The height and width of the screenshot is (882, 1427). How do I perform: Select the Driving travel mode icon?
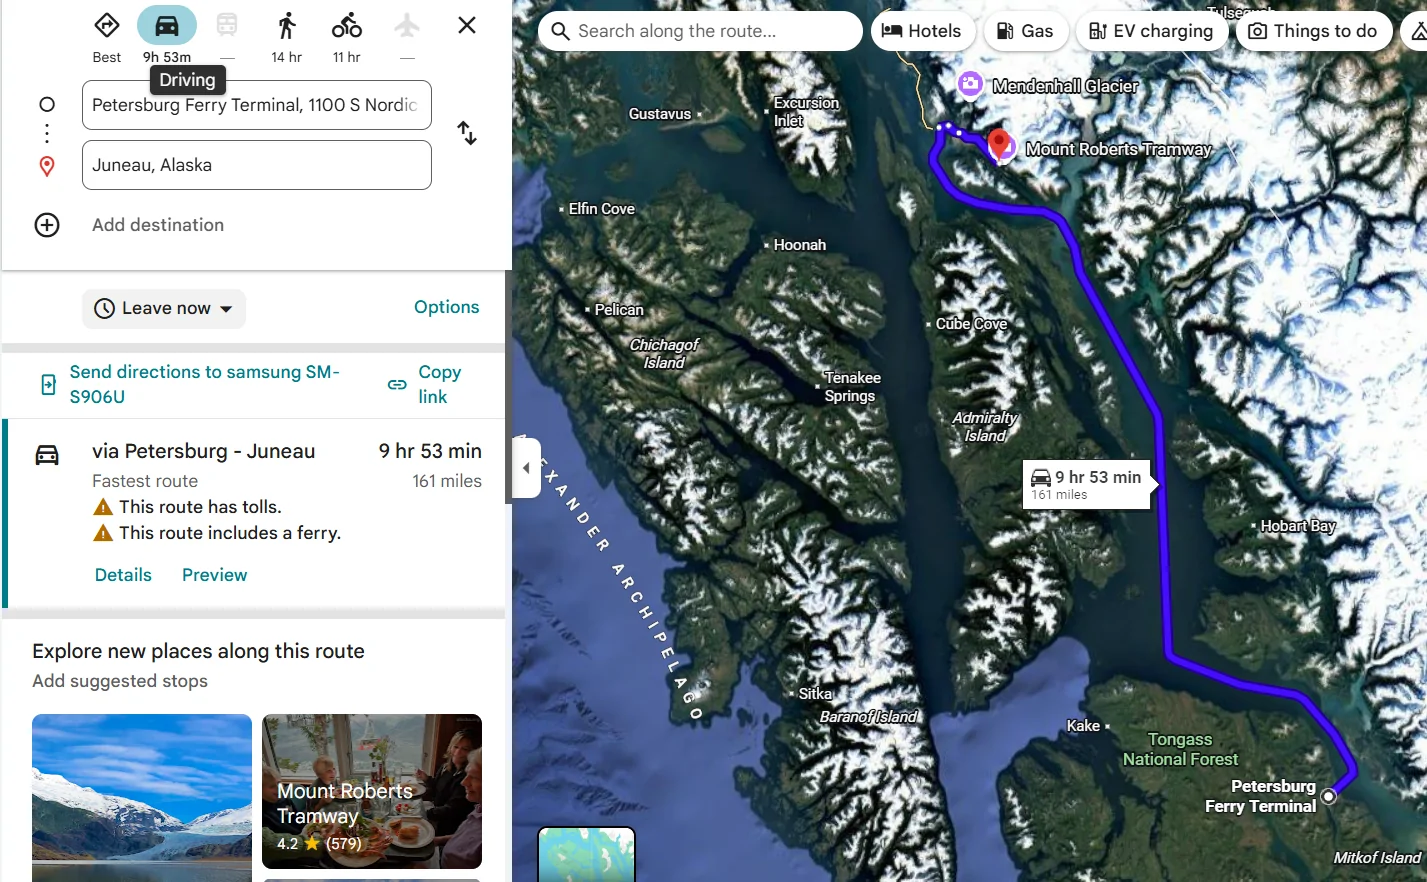pos(167,26)
